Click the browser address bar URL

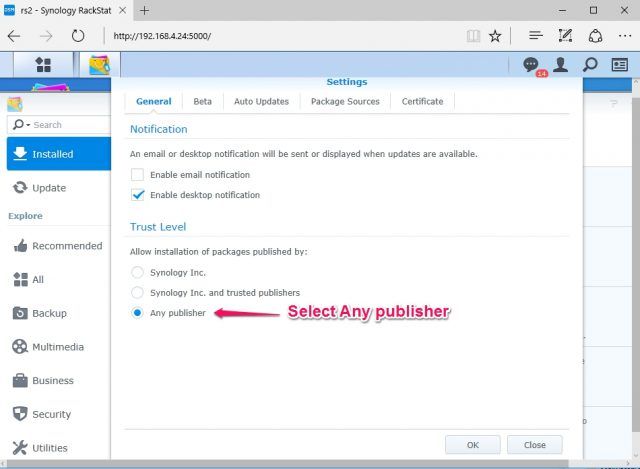point(162,36)
